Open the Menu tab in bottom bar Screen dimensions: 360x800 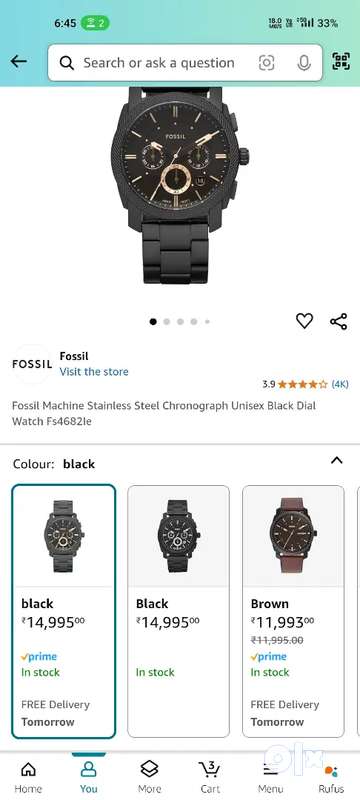tap(270, 777)
